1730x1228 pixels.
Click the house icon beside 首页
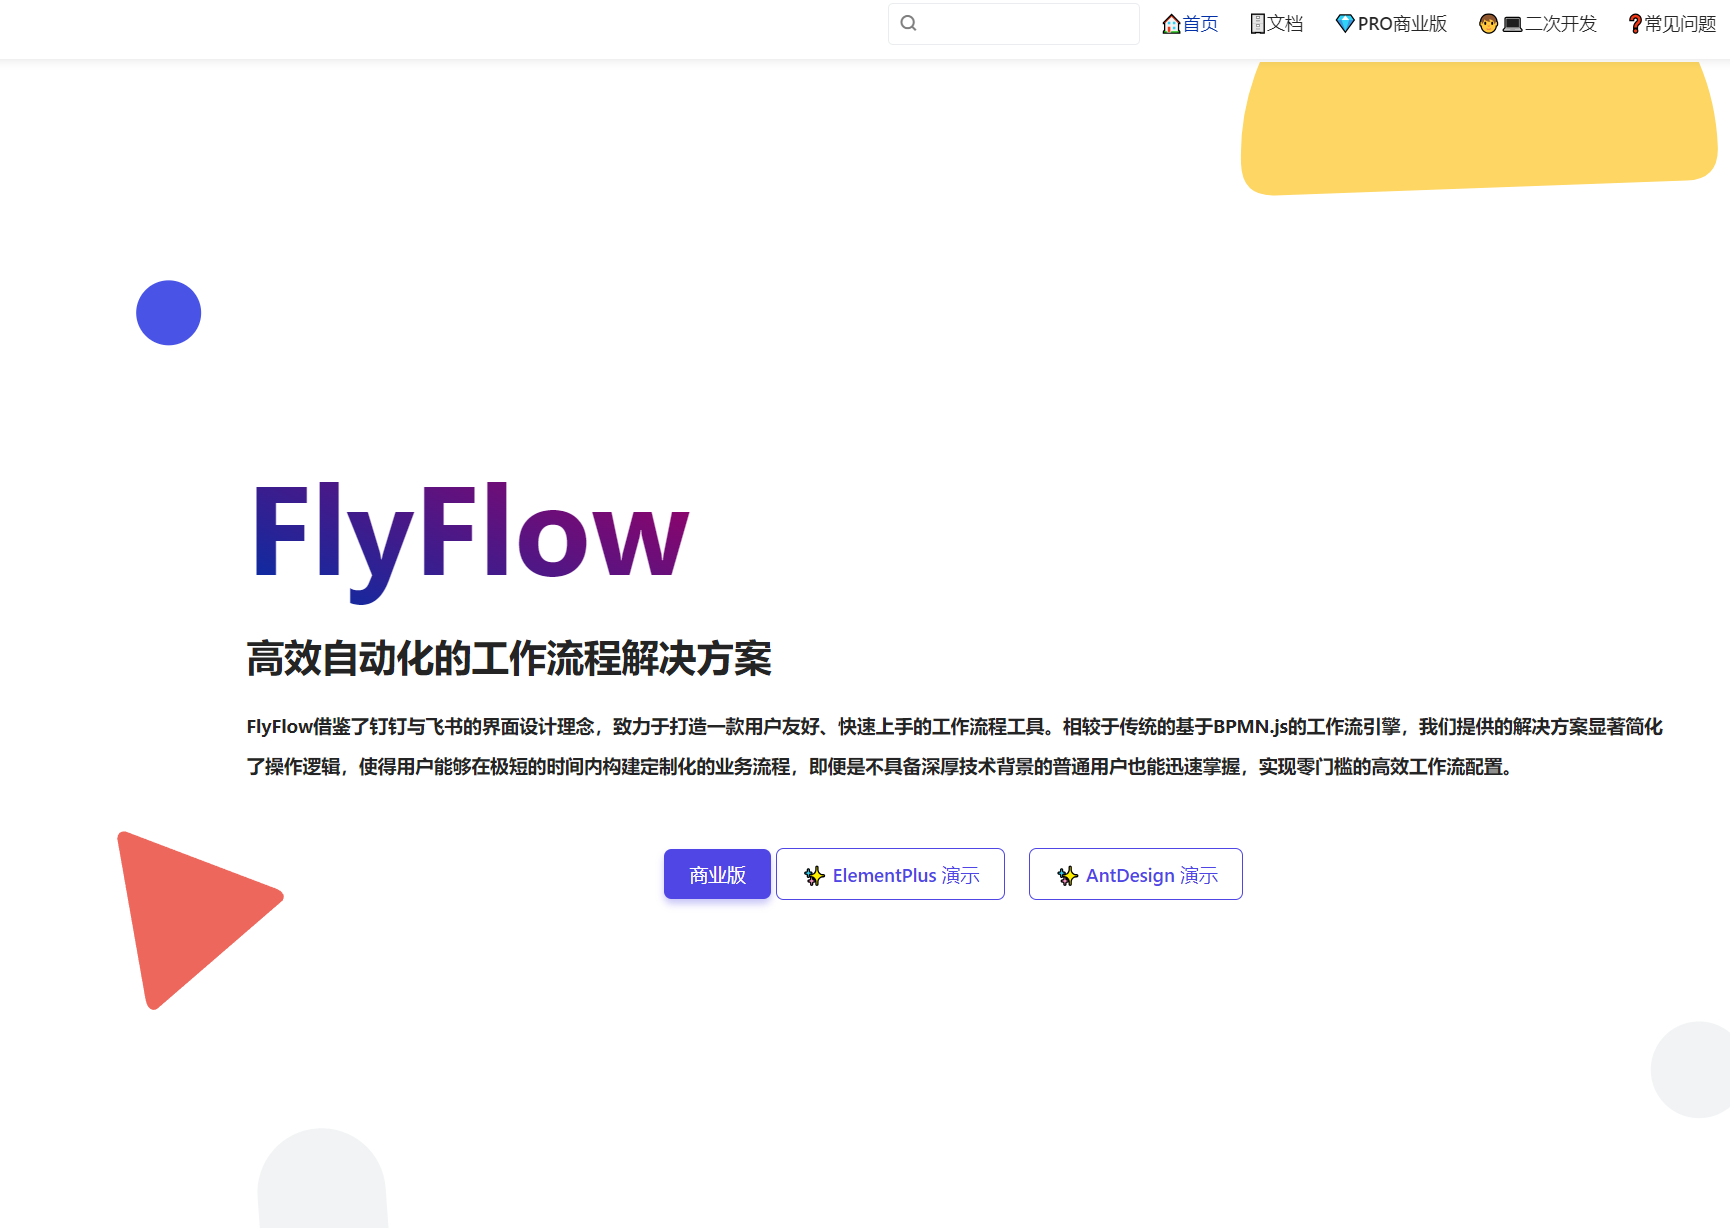1171,24
